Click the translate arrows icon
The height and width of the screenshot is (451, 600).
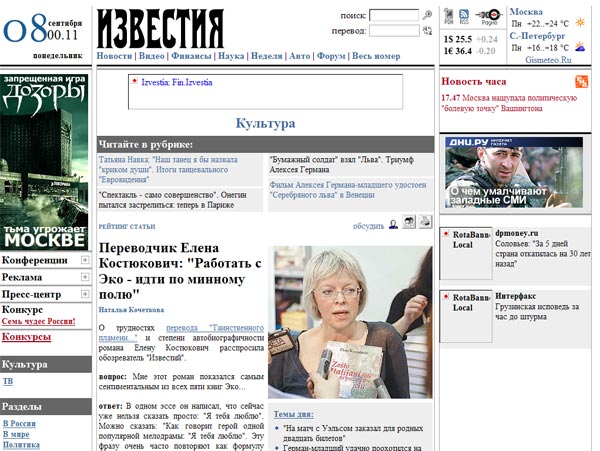[427, 31]
